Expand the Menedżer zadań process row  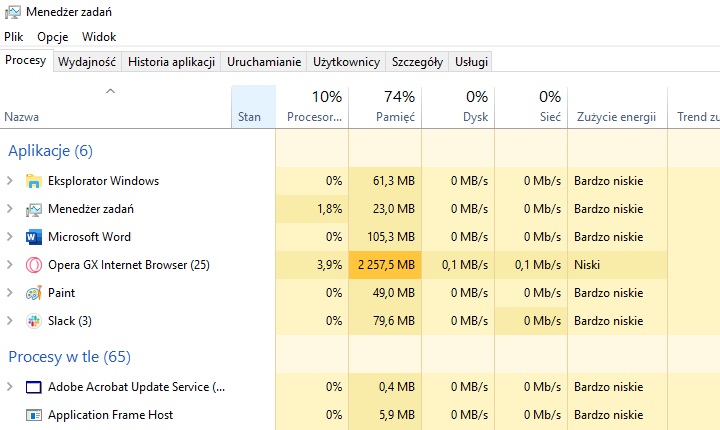[10, 209]
